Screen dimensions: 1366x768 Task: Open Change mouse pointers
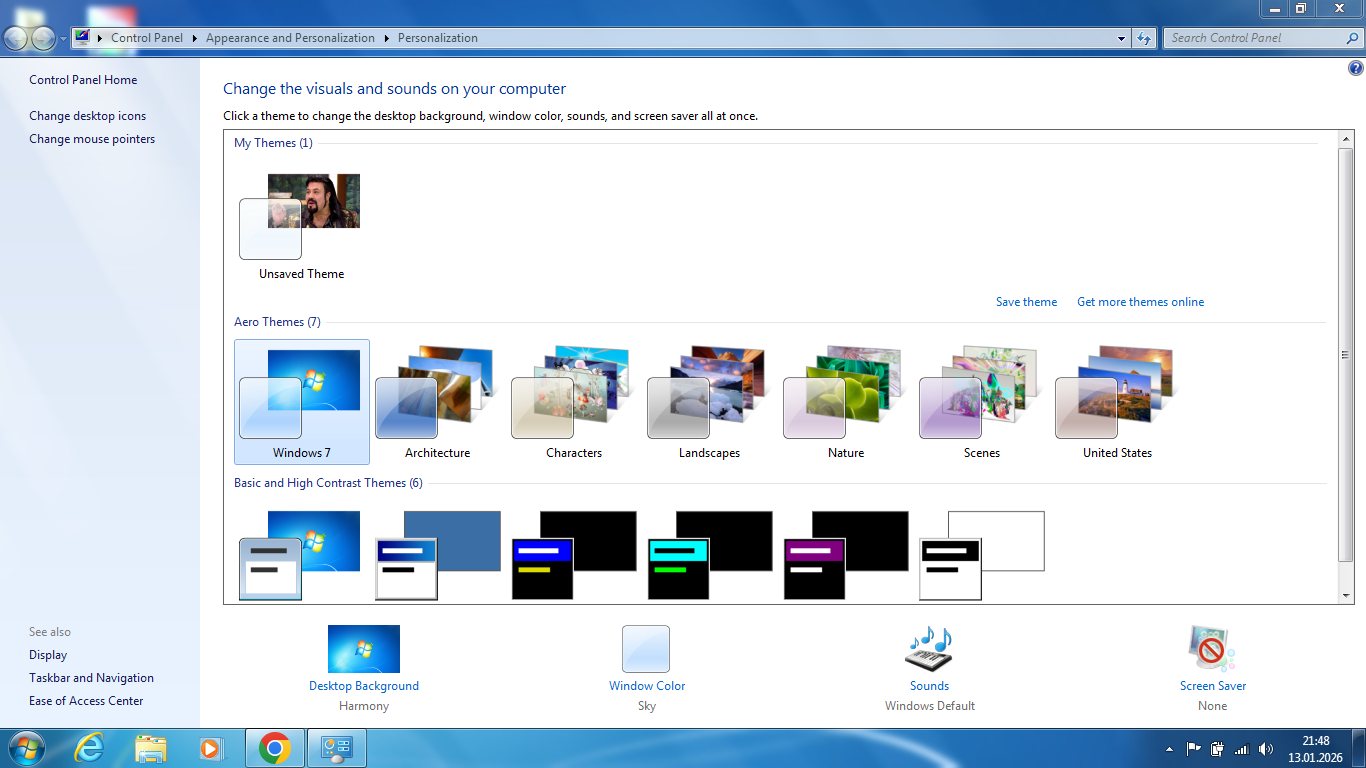(x=92, y=139)
